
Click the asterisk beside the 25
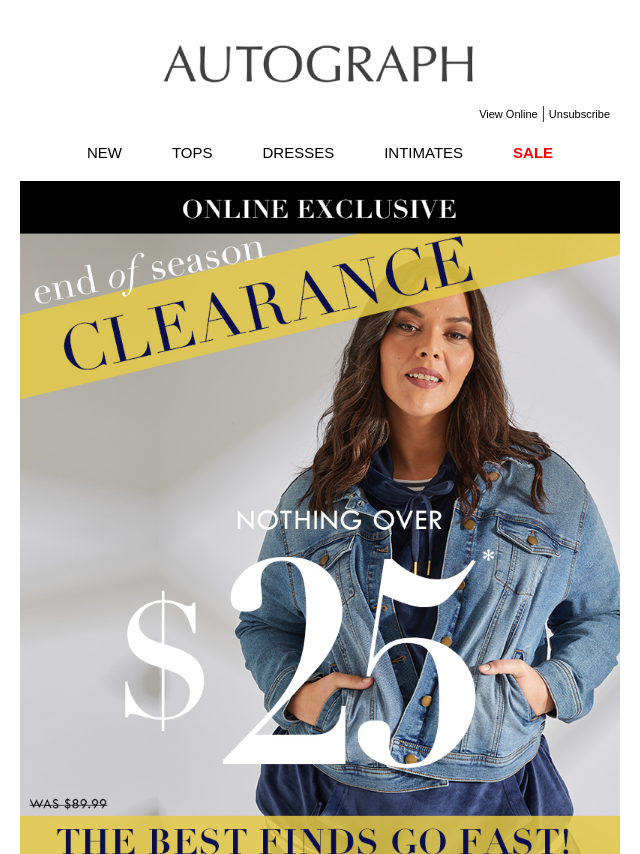tap(488, 556)
